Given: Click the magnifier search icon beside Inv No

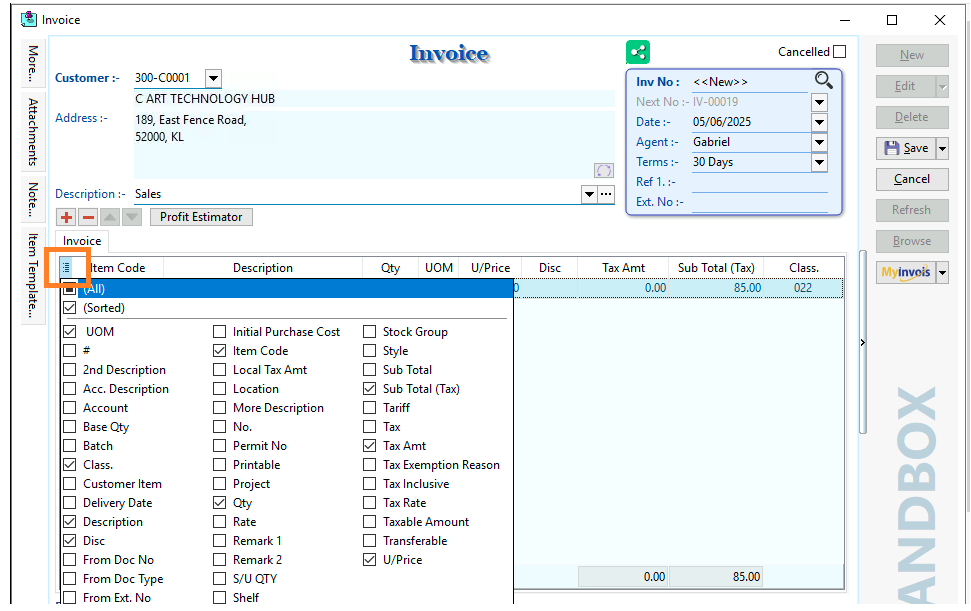Looking at the screenshot, I should (x=823, y=81).
